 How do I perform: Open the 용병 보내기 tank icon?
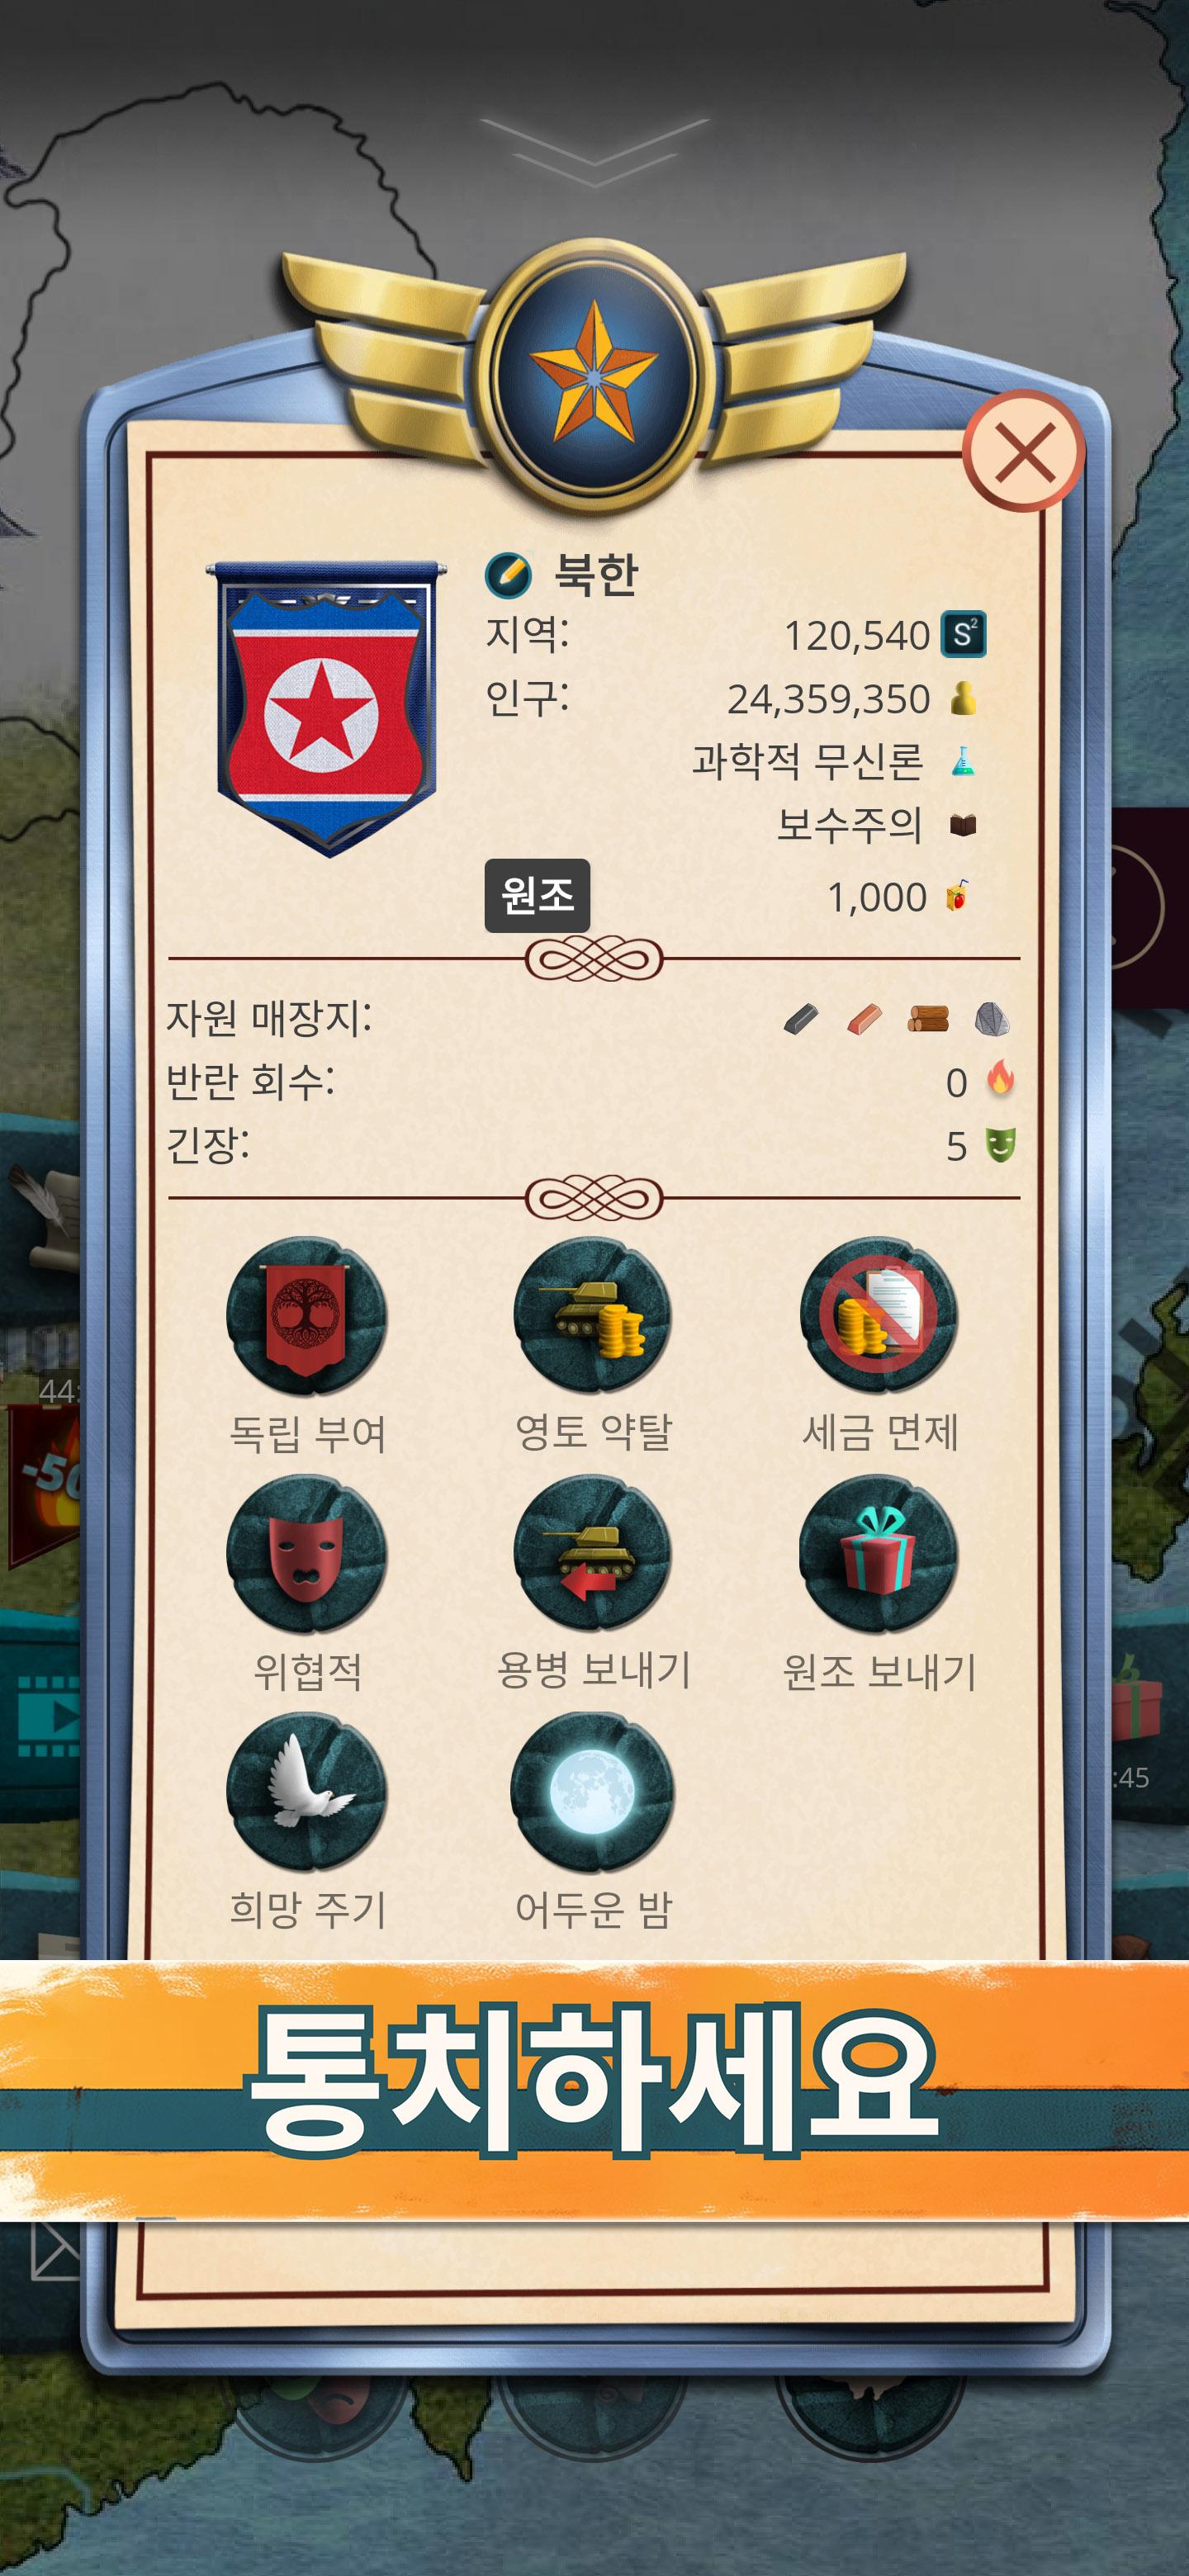593,1554
